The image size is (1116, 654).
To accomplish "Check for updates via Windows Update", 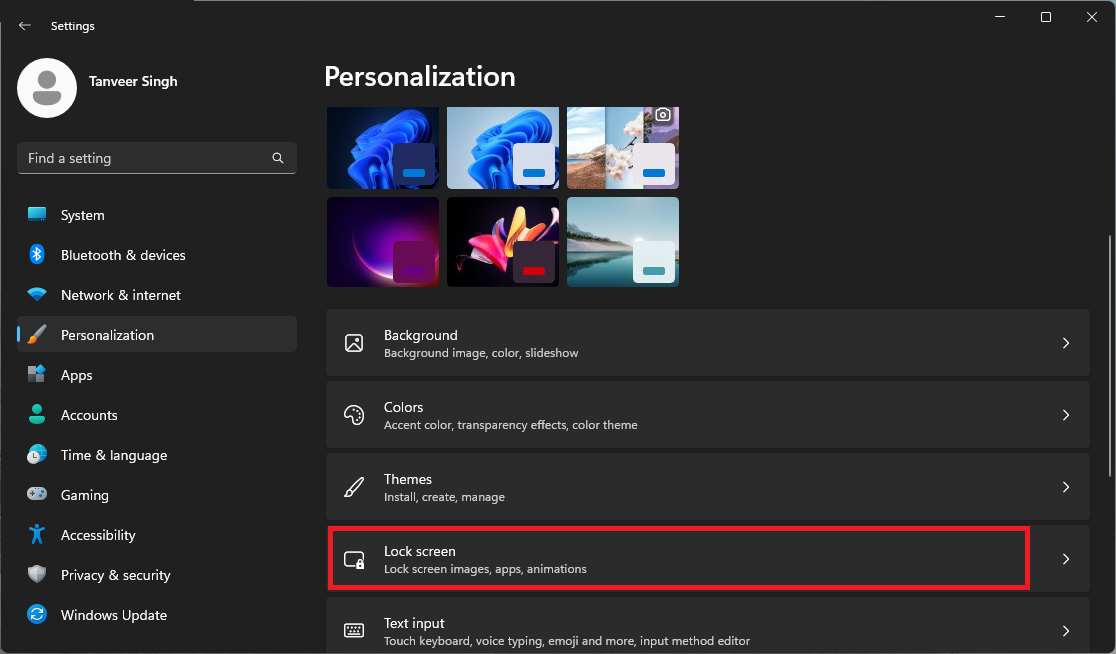I will coord(113,615).
